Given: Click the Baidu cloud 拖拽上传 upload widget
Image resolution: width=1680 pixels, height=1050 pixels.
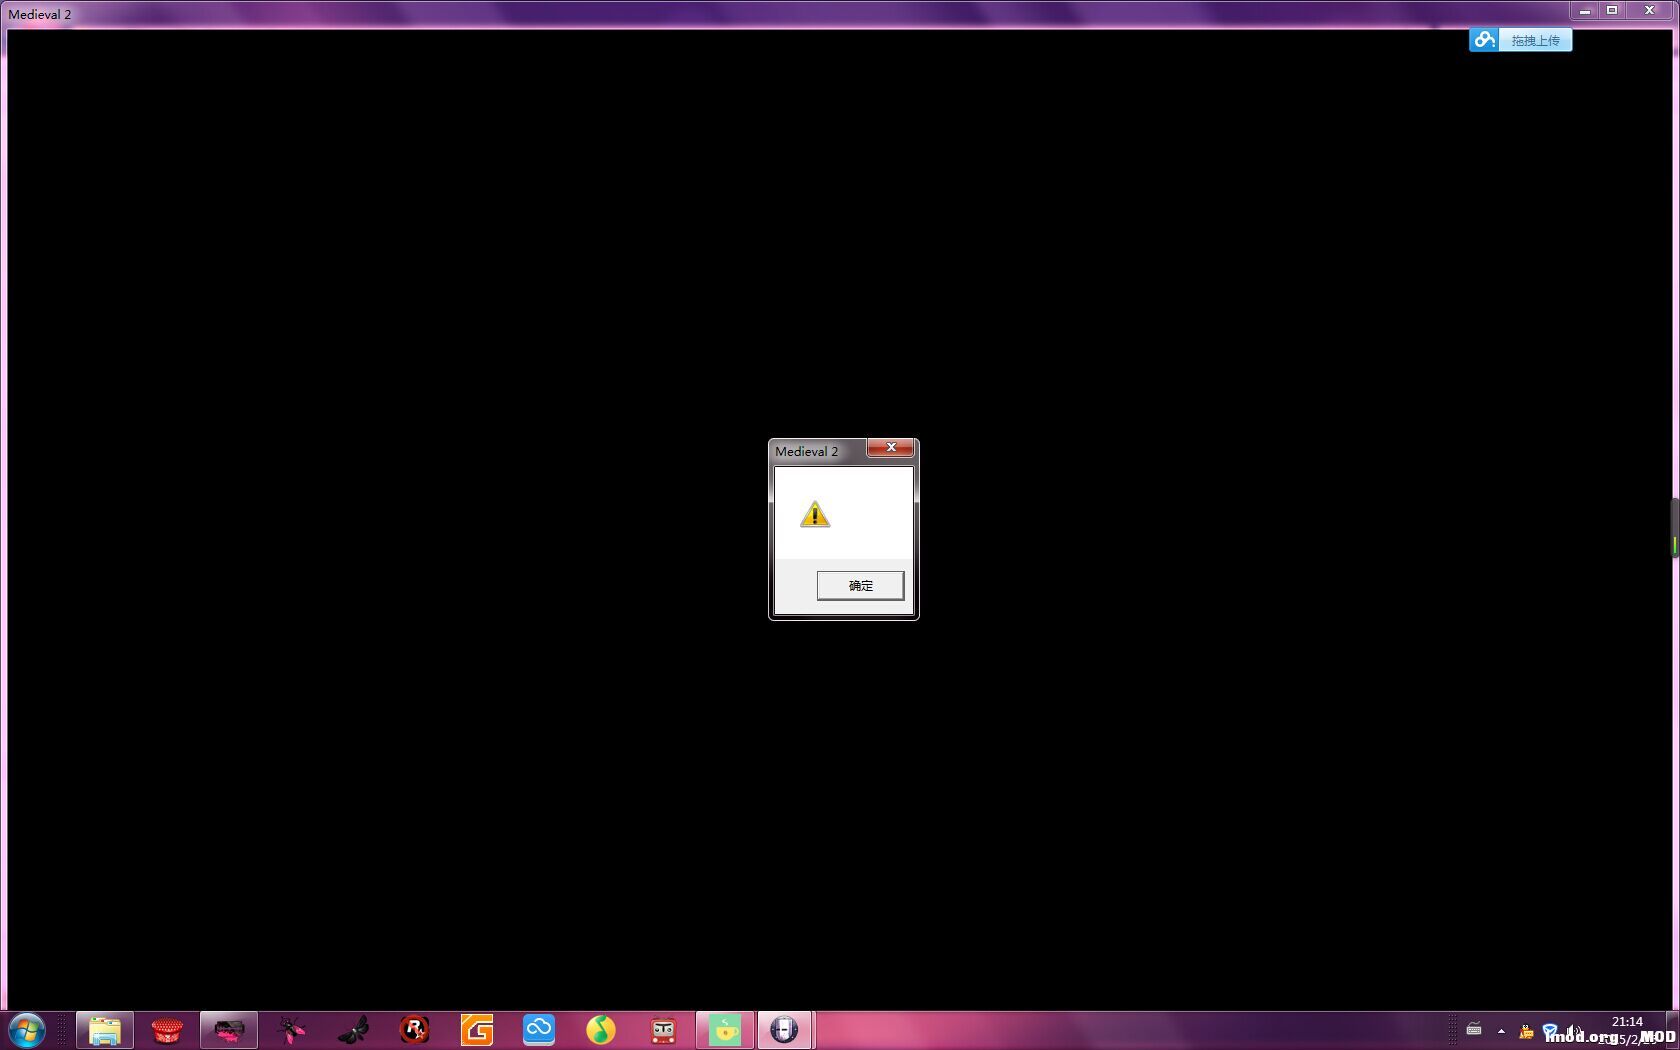Looking at the screenshot, I should (x=1520, y=40).
